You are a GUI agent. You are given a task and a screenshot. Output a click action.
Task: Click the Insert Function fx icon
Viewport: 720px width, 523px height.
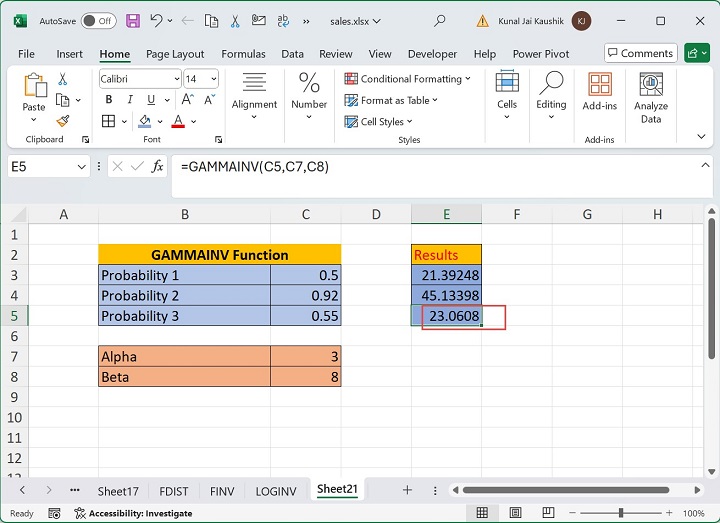157,167
